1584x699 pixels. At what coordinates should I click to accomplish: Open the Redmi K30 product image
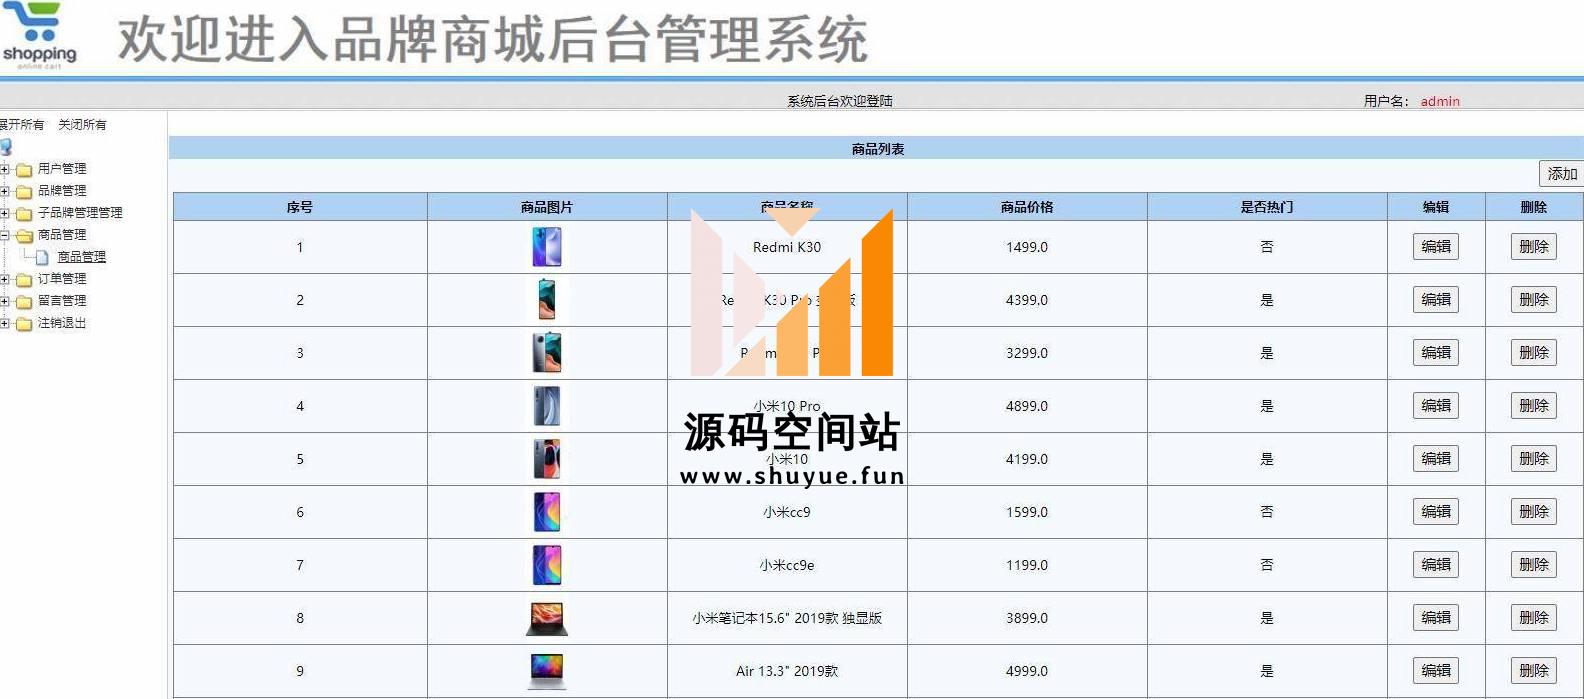click(547, 247)
